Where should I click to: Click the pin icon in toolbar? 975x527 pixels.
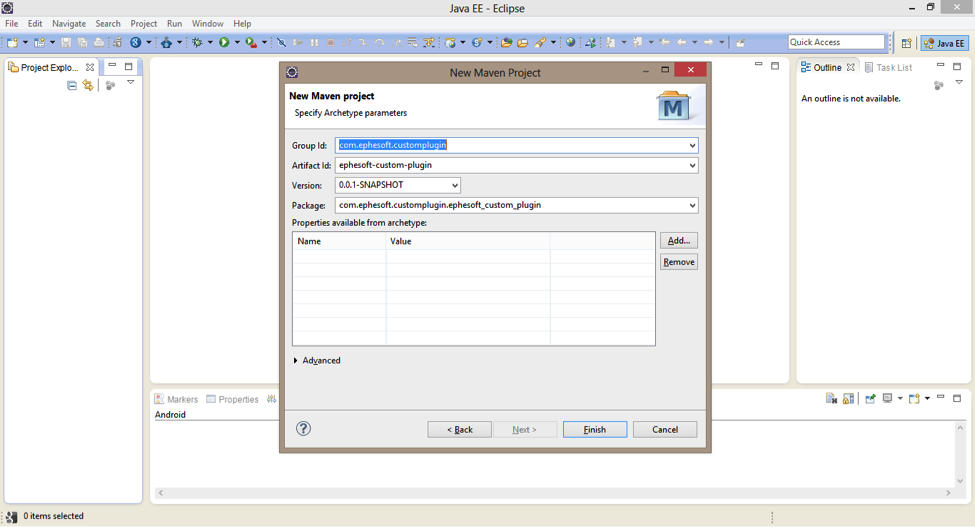pyautogui.click(x=740, y=42)
